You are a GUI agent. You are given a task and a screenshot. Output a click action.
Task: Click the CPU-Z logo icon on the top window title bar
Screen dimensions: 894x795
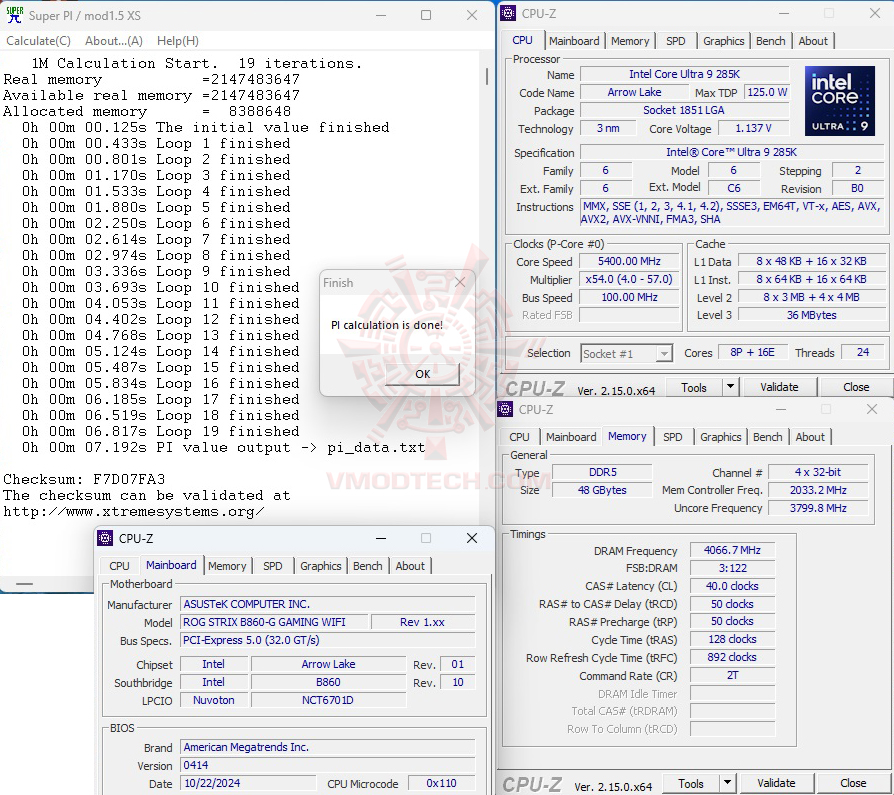506,13
